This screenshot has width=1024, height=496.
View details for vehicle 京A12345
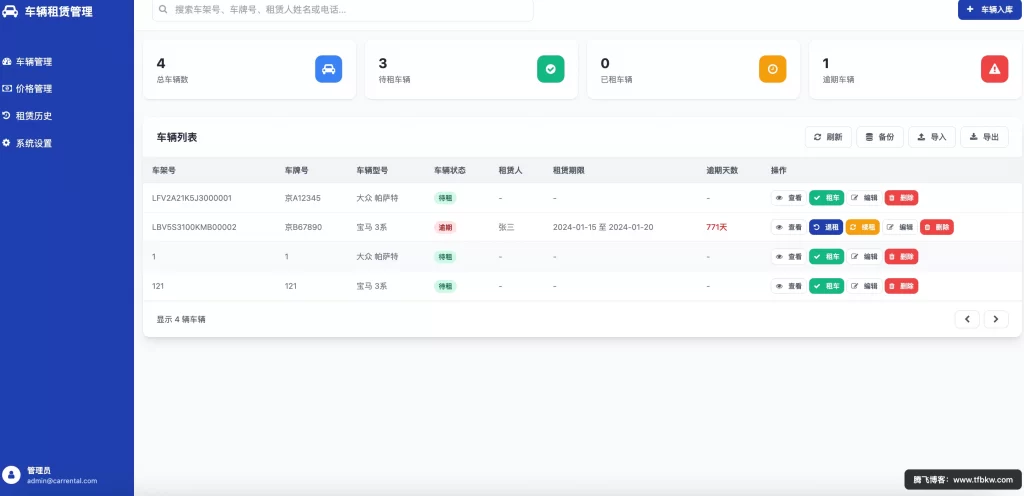[x=788, y=198]
